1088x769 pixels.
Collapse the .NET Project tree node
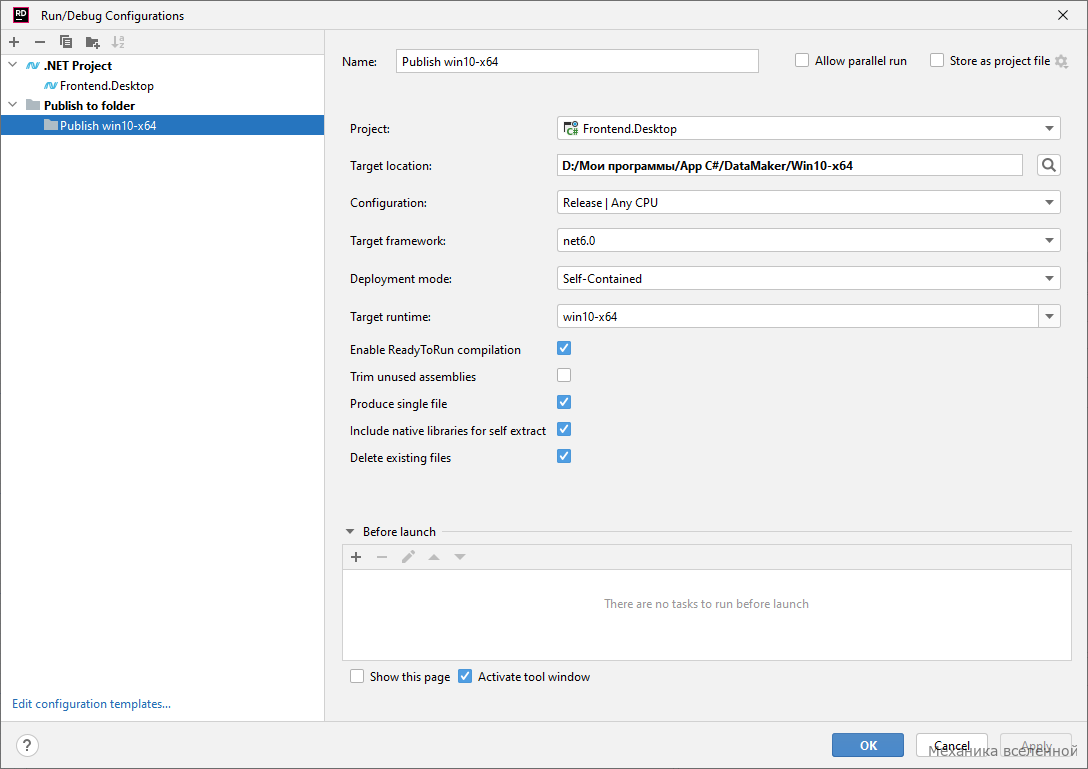click(12, 65)
